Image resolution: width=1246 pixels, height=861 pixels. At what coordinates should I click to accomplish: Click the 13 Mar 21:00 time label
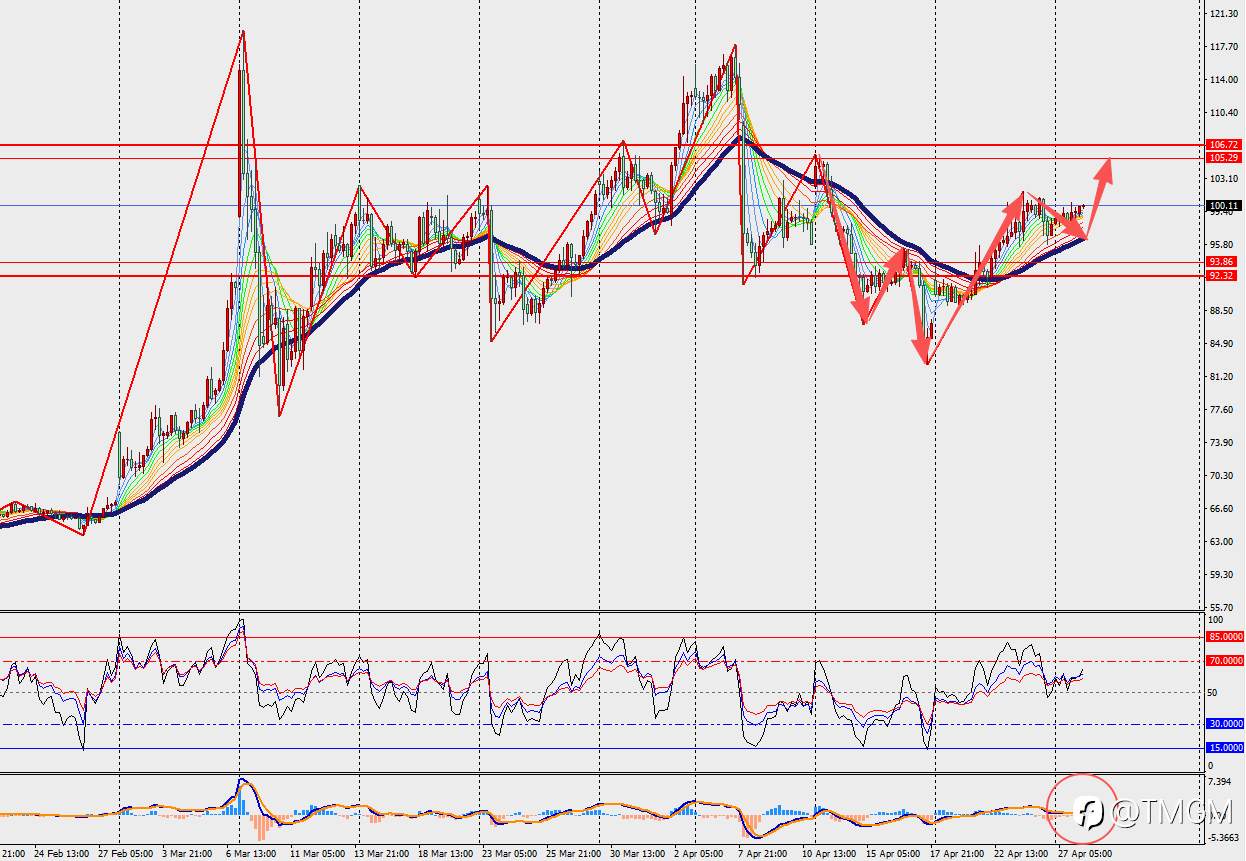(381, 854)
